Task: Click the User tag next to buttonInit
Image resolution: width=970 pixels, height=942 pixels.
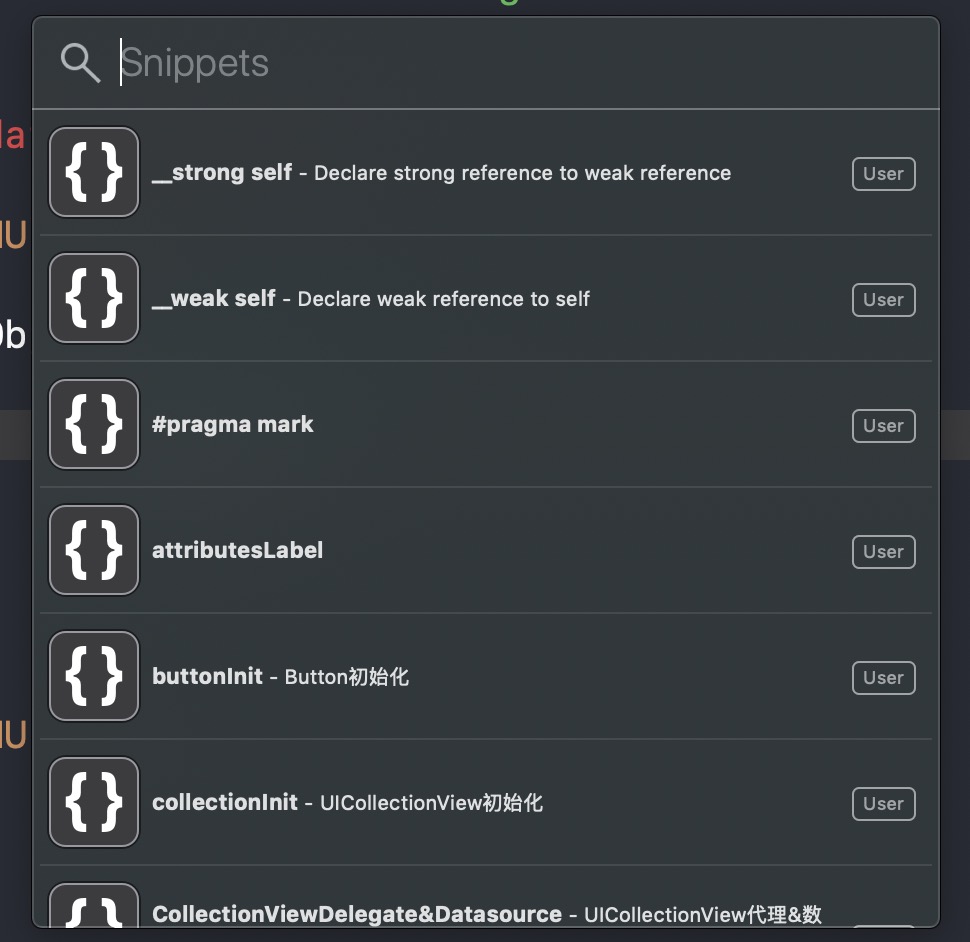Action: pos(883,678)
